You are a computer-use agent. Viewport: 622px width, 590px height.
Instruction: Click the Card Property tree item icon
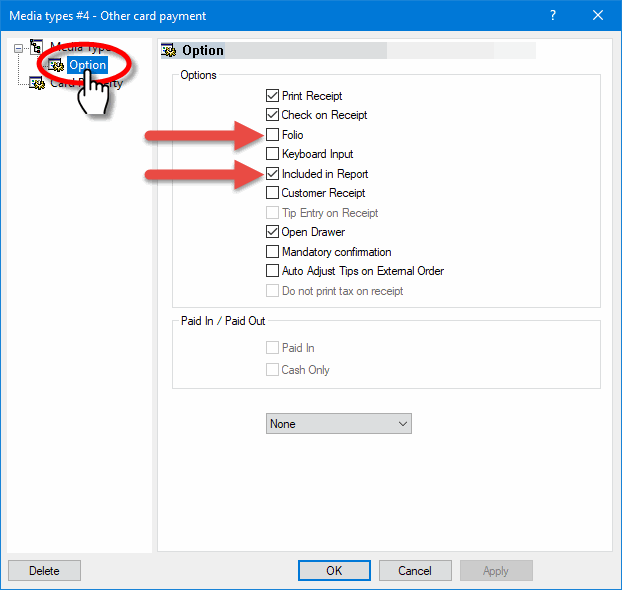(x=37, y=84)
